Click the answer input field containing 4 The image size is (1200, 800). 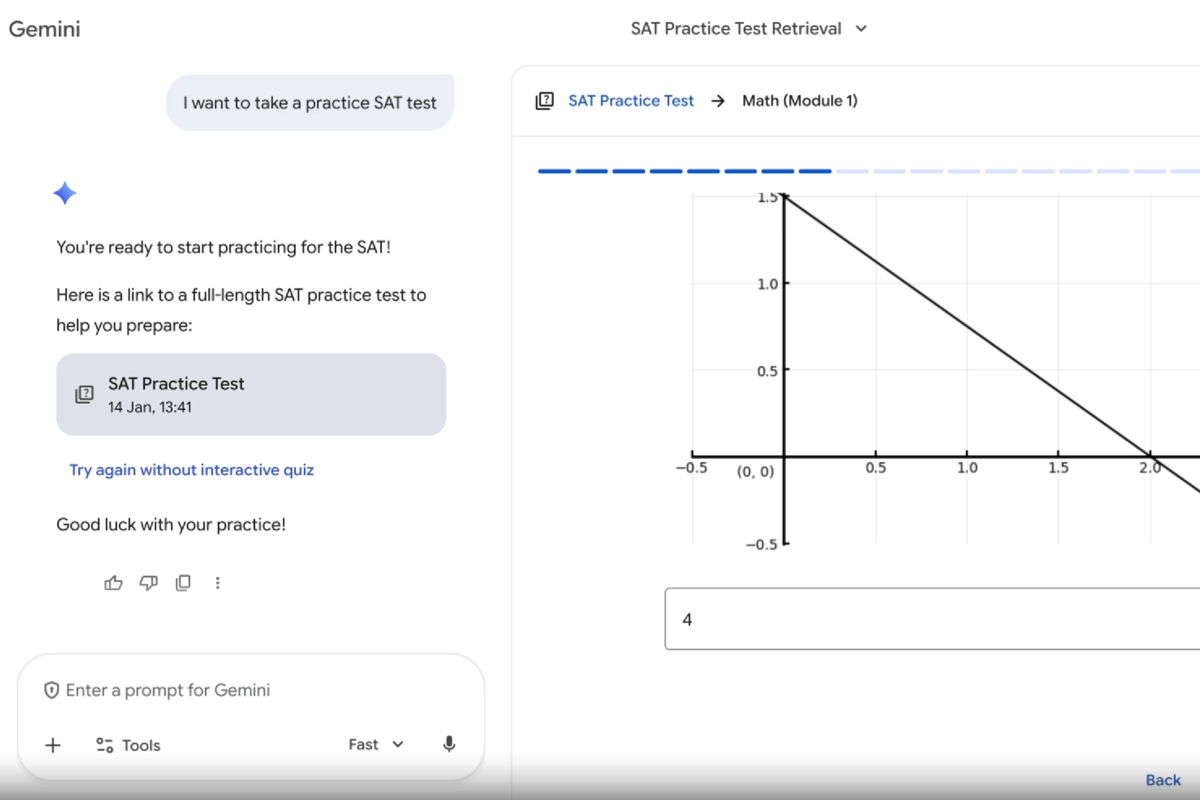point(930,619)
